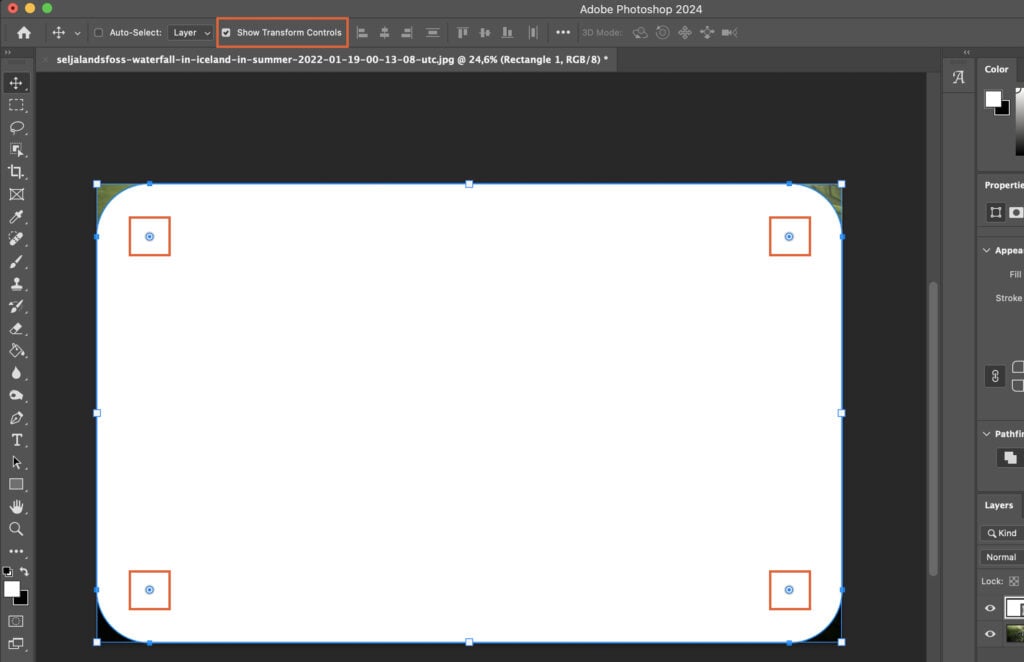The image size is (1024, 662).
Task: Pick the Eyedropper tool
Action: click(17, 217)
